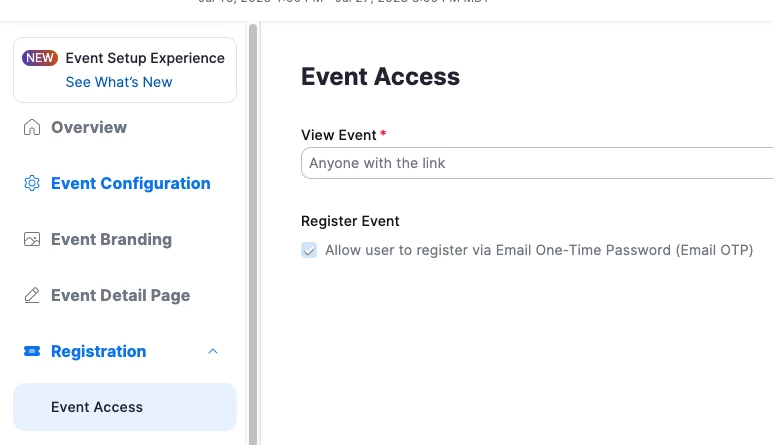Screen dimensions: 773x445
Task: Go to the Overview menu label
Action: click(x=89, y=128)
